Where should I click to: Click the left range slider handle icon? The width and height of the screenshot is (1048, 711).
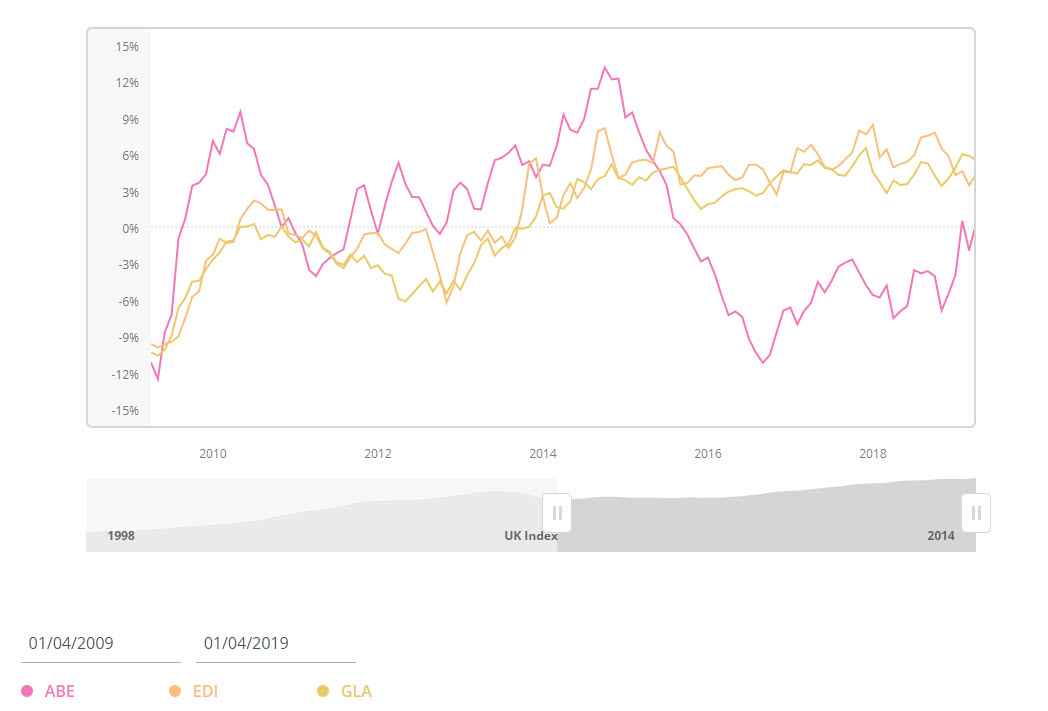coord(557,512)
